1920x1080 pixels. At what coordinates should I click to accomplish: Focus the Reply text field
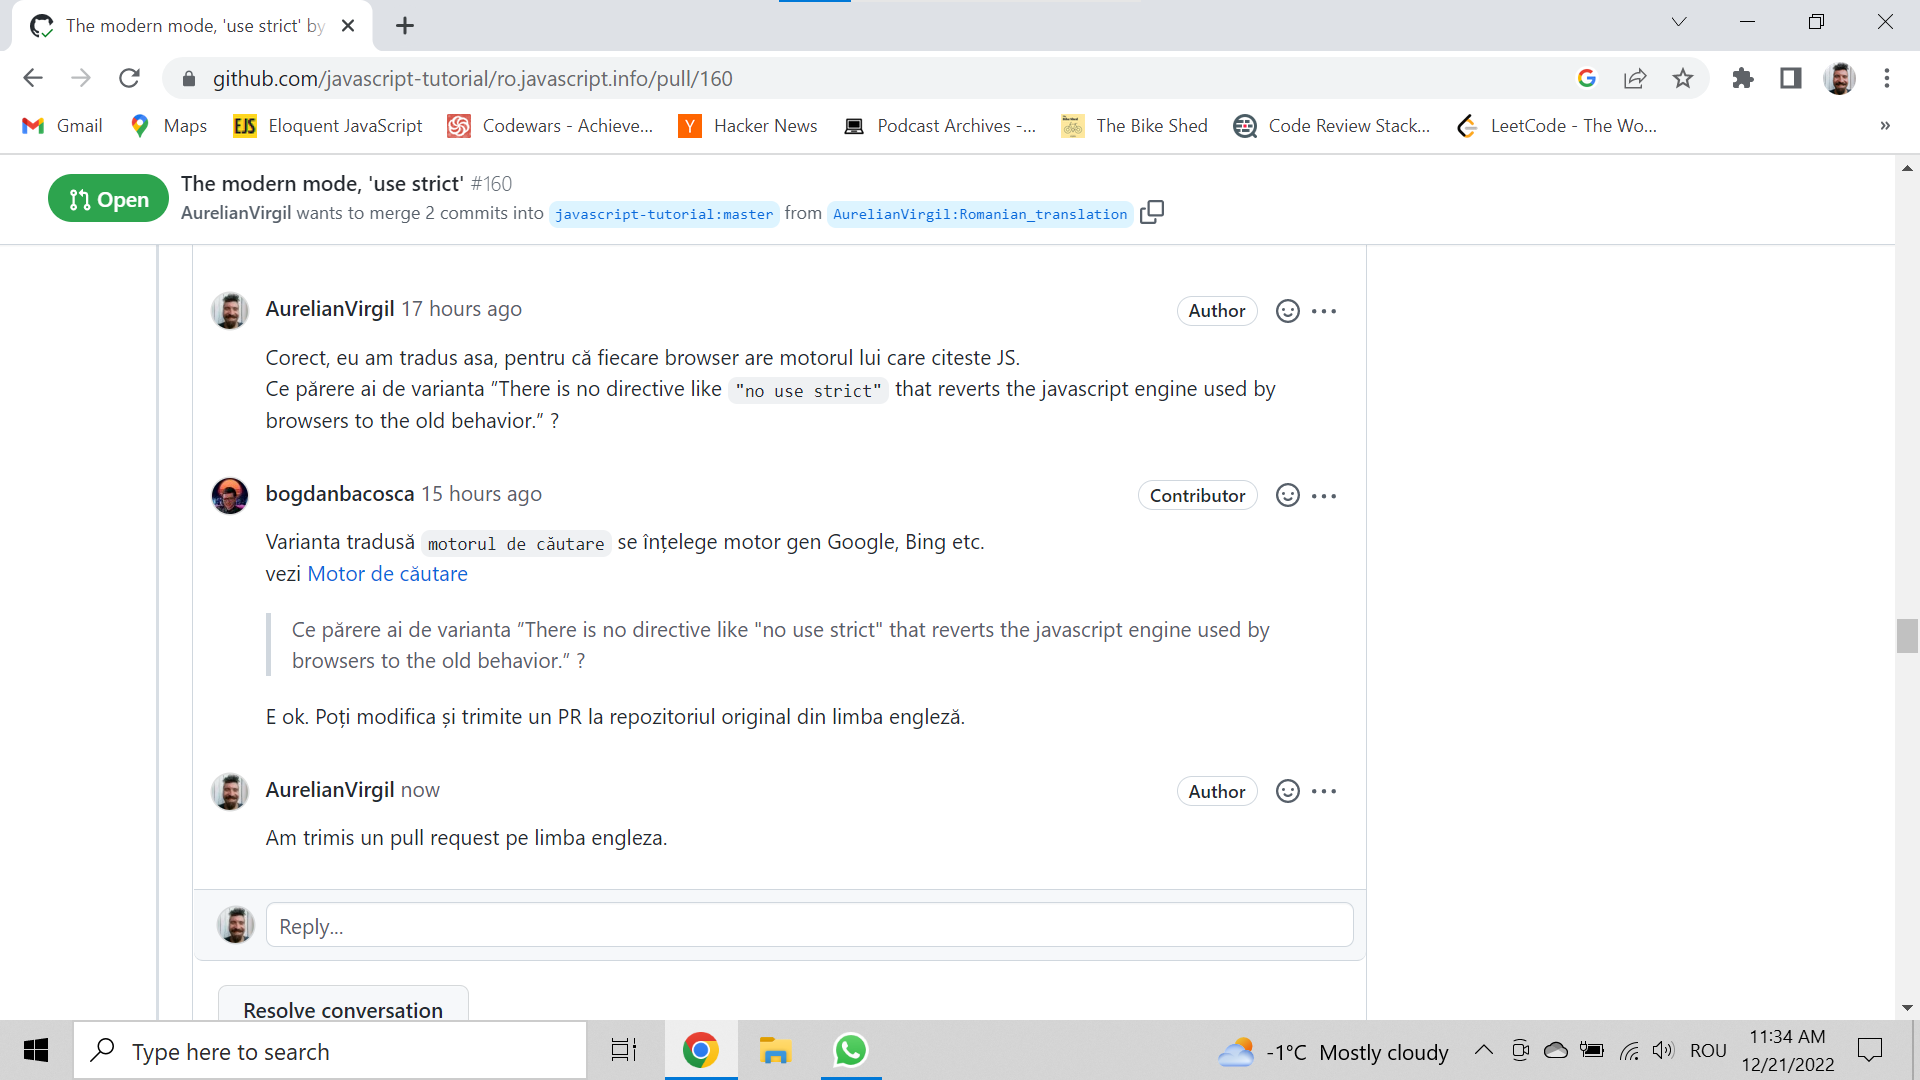[x=809, y=926]
